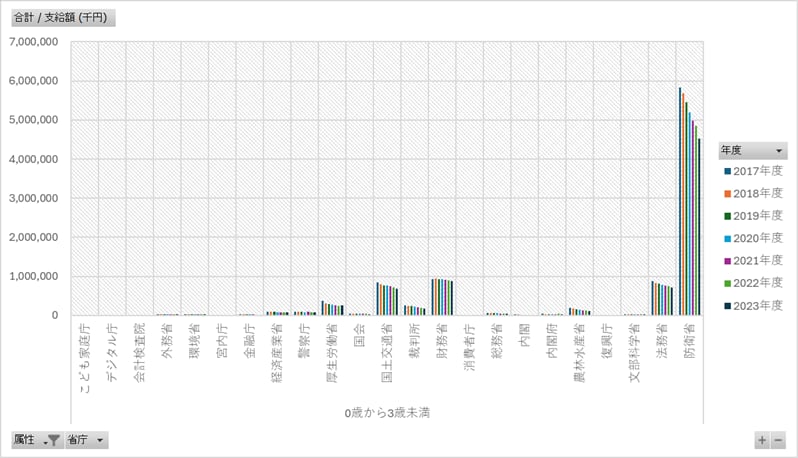Viewport: 798px width, 458px height.
Task: Select the 2021年度 legend swatch
Action: [x=728, y=261]
